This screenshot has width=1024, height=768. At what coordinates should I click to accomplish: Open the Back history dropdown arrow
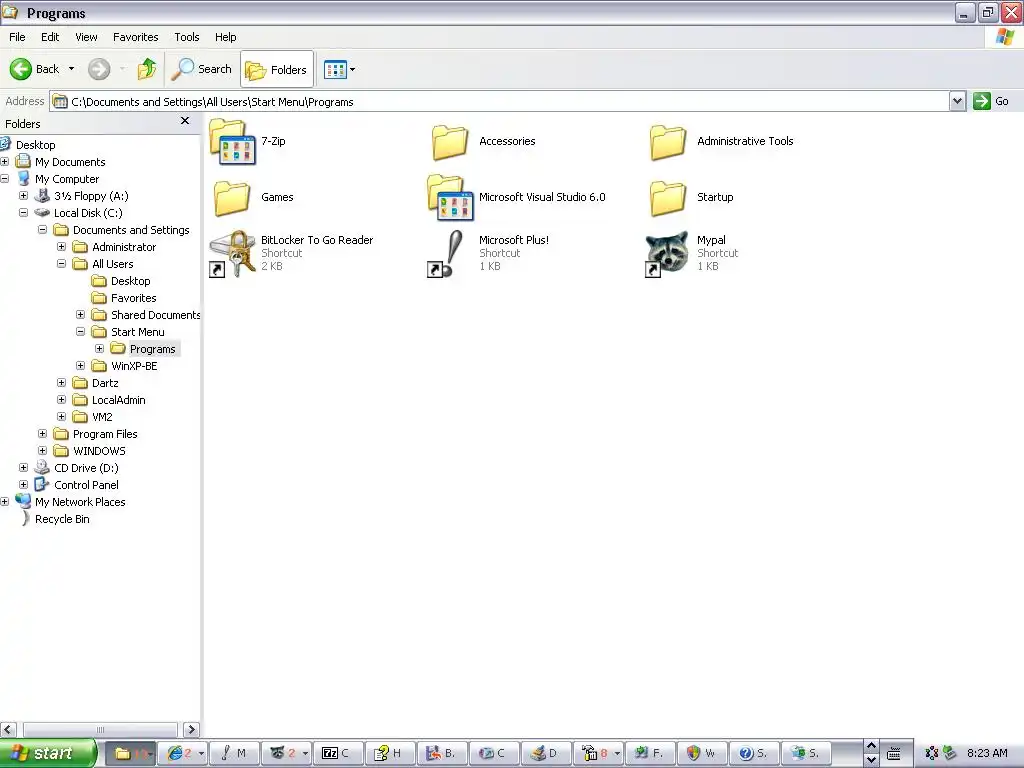pos(71,69)
